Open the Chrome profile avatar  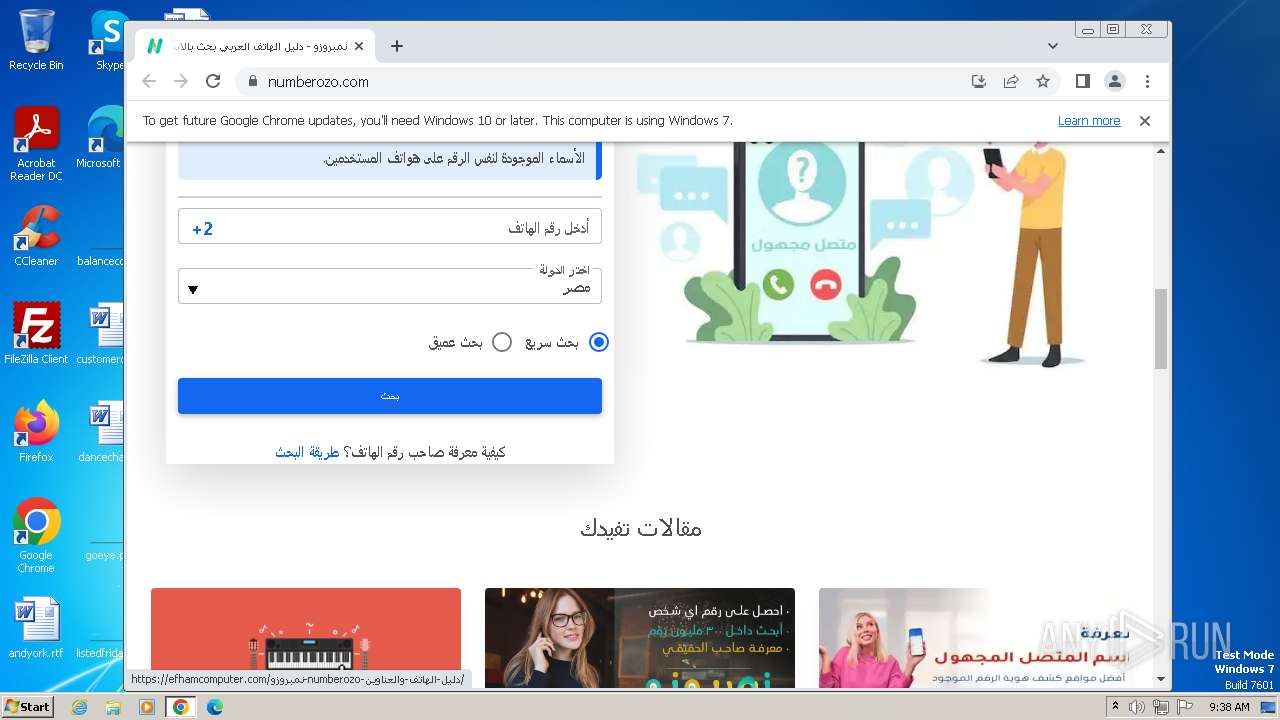[1115, 81]
